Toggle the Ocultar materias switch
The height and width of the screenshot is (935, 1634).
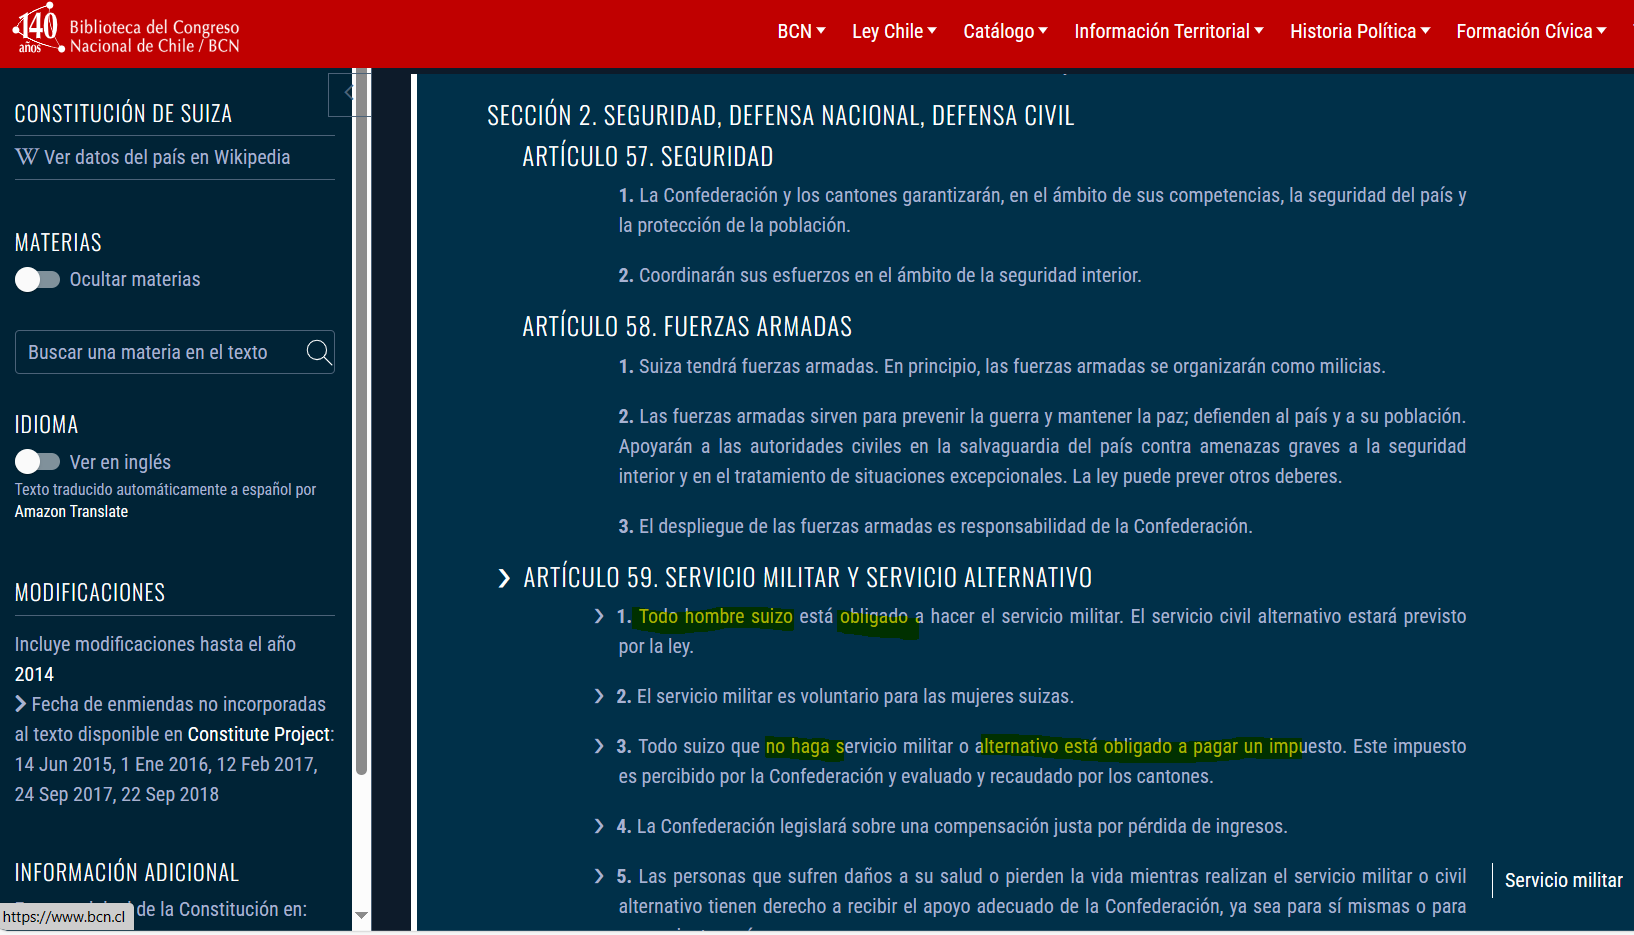pyautogui.click(x=38, y=280)
